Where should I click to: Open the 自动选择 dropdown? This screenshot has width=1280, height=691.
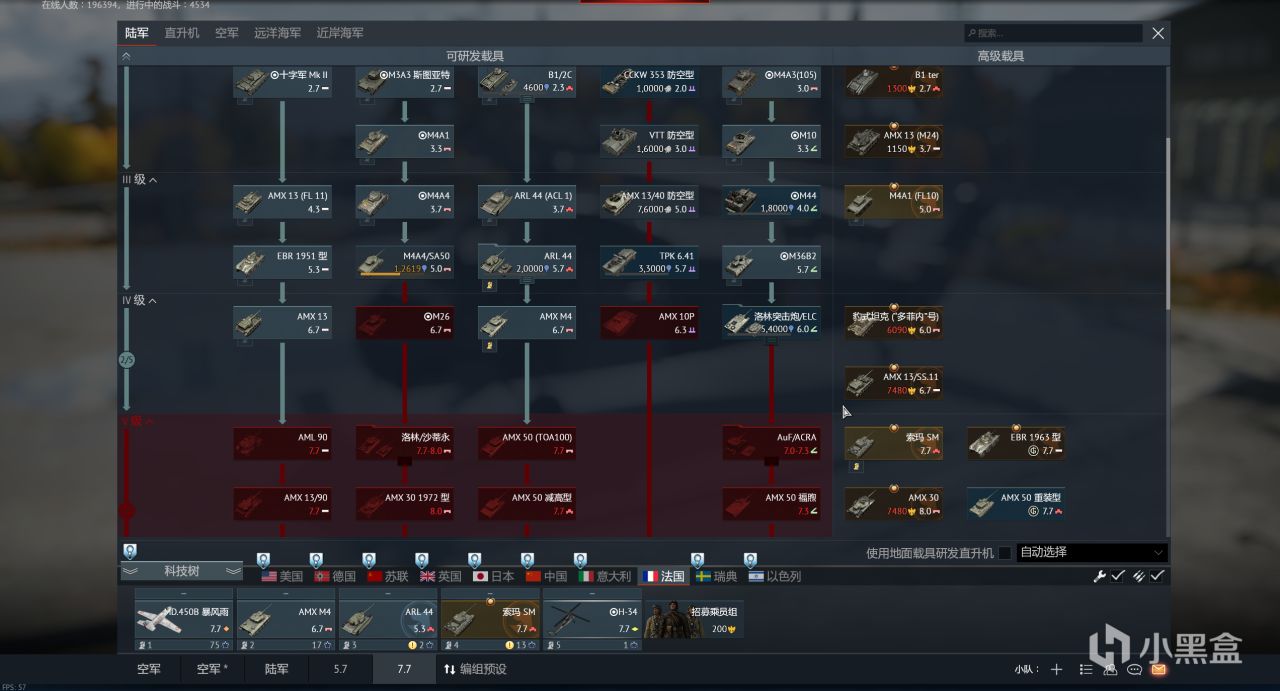tap(1092, 552)
